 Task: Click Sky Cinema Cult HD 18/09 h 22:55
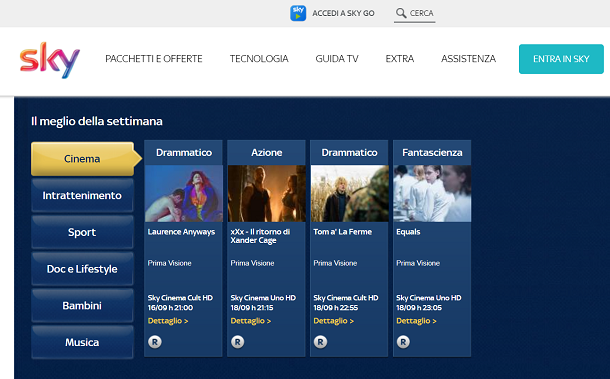346,303
